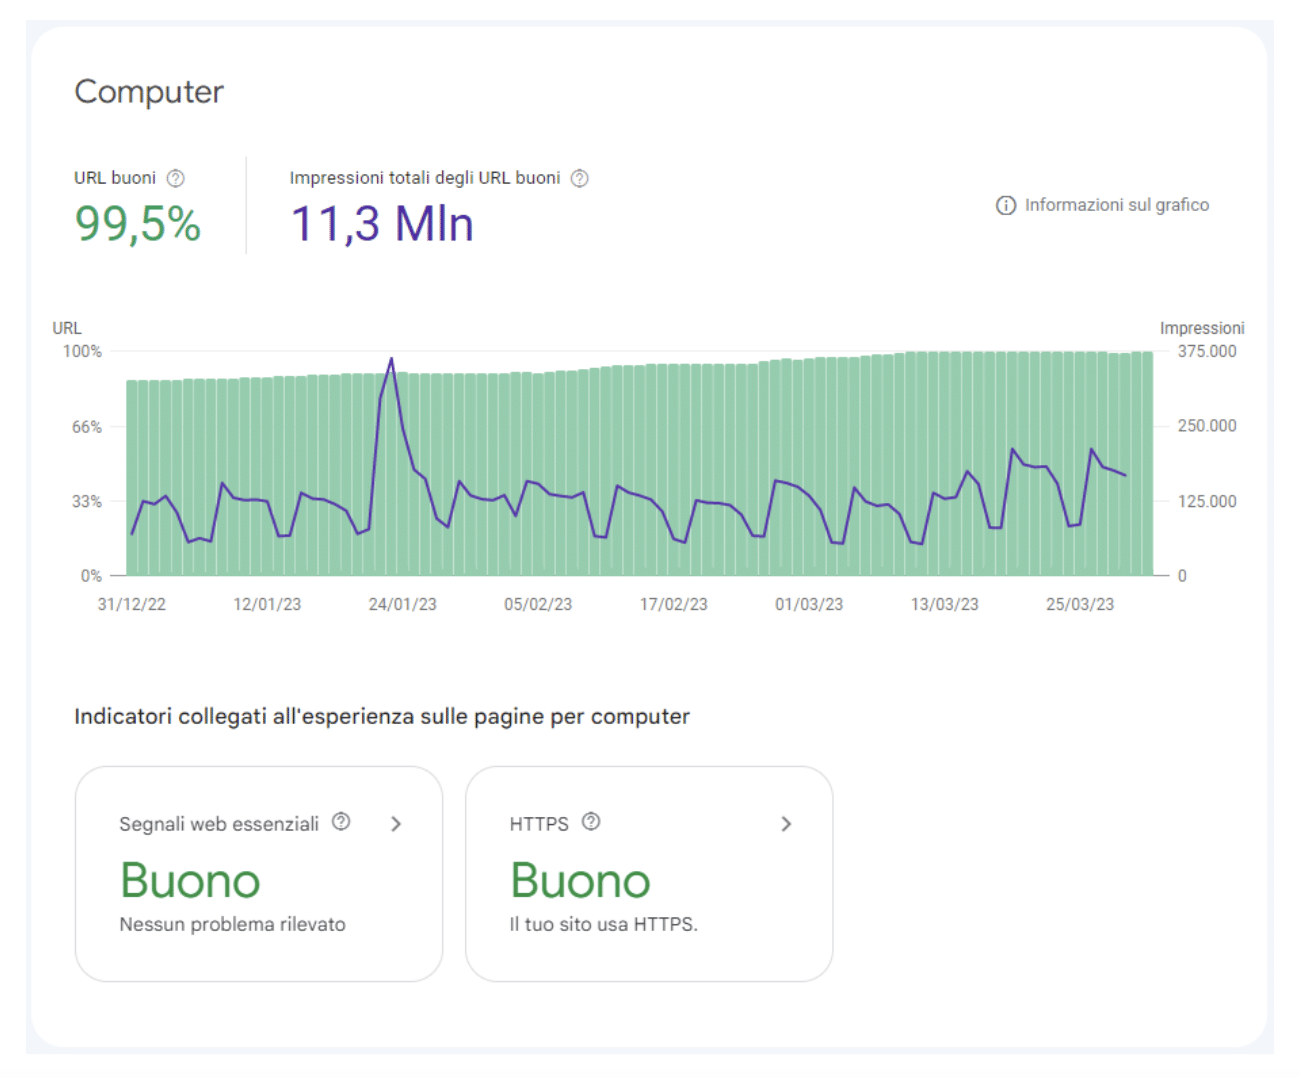Click the Nessun problema rilevato text
This screenshot has width=1300, height=1078.
pyautogui.click(x=232, y=925)
